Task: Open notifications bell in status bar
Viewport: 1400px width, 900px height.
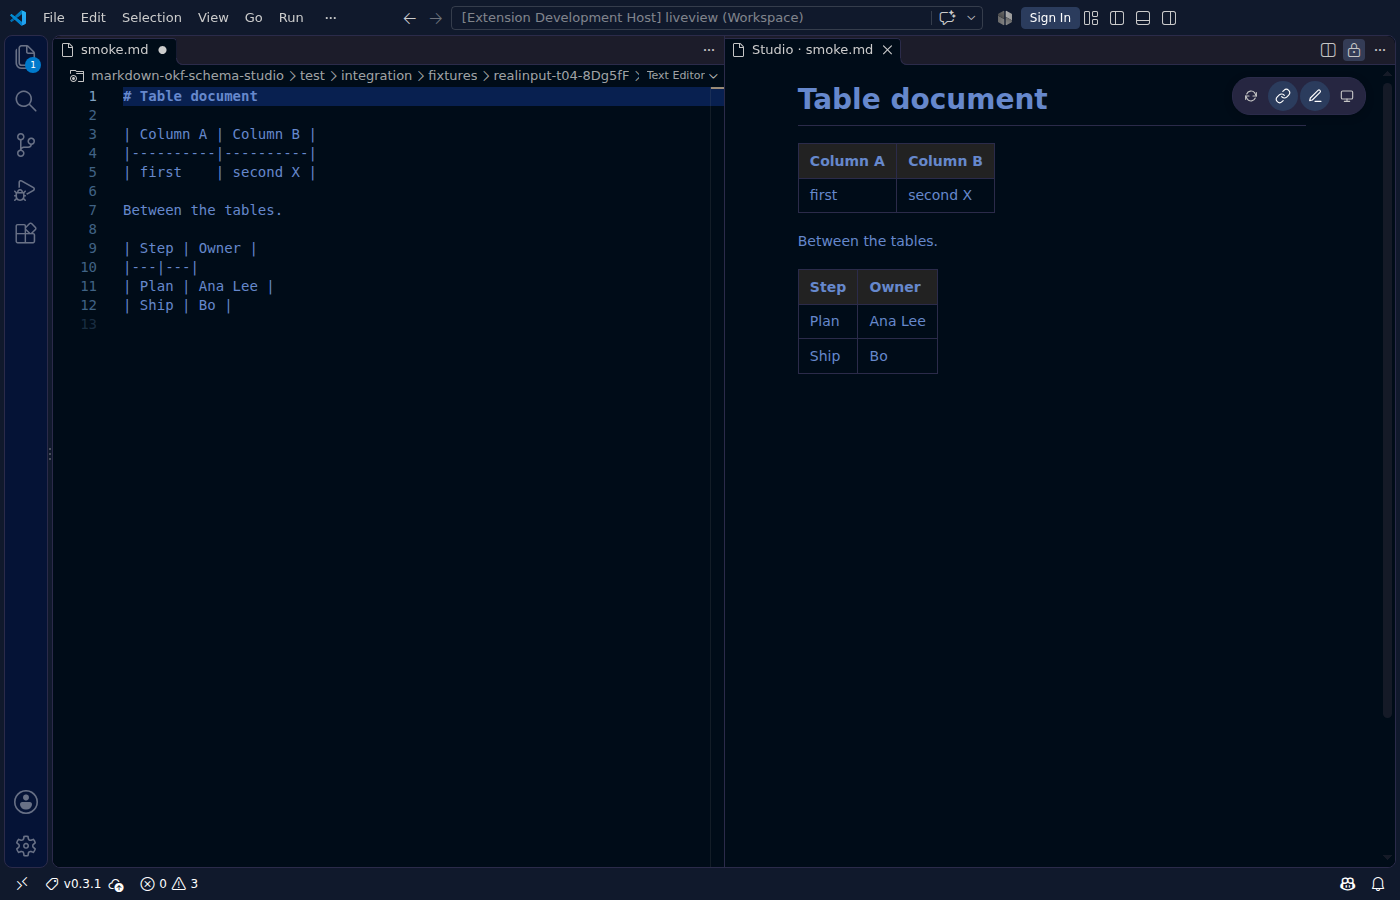Action: pyautogui.click(x=1378, y=884)
